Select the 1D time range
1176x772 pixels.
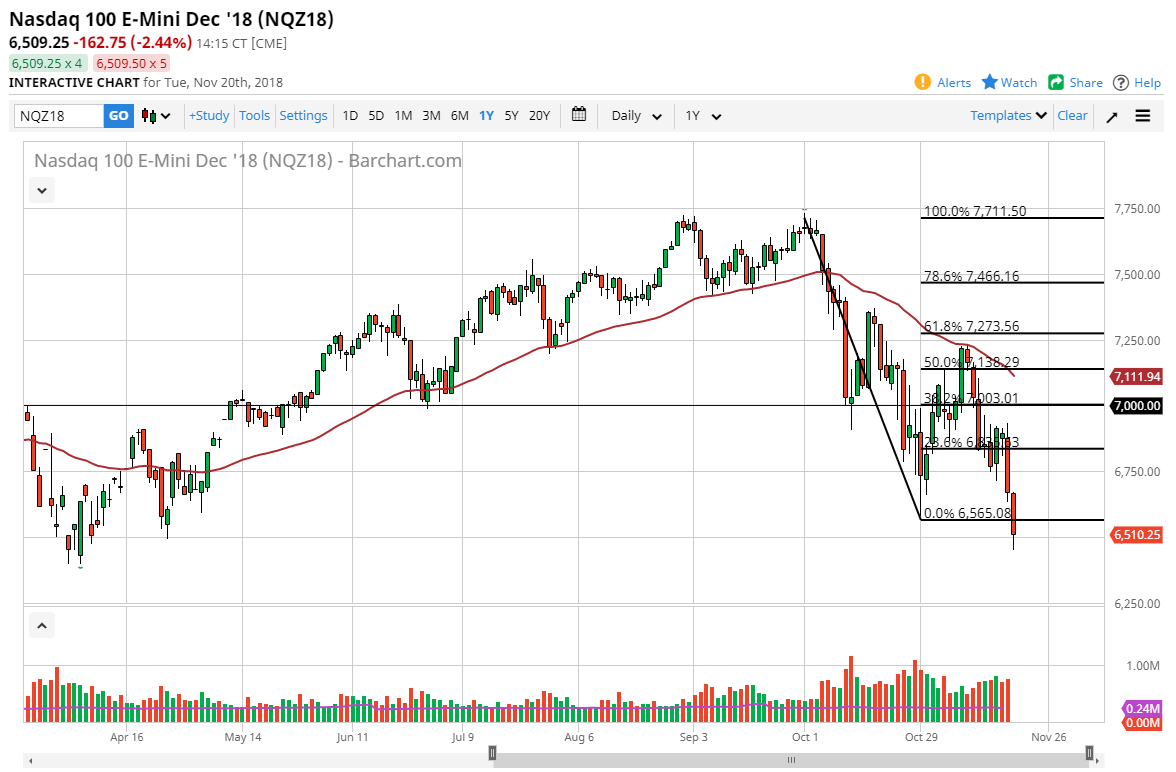pos(350,116)
